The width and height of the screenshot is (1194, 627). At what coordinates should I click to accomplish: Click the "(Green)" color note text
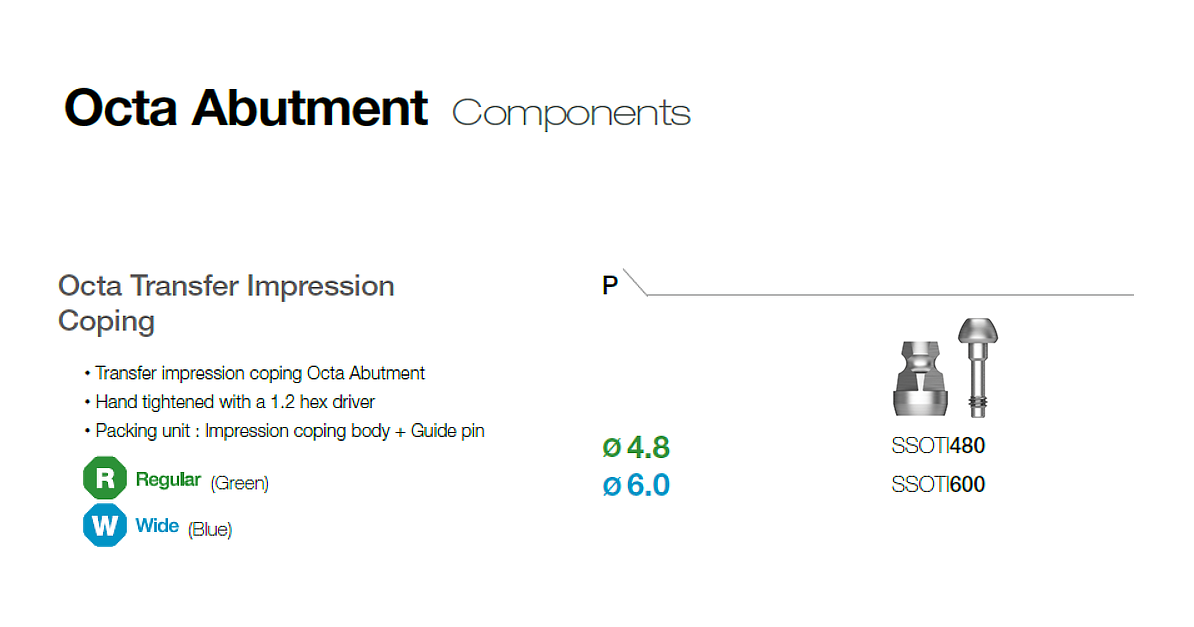coord(239,484)
